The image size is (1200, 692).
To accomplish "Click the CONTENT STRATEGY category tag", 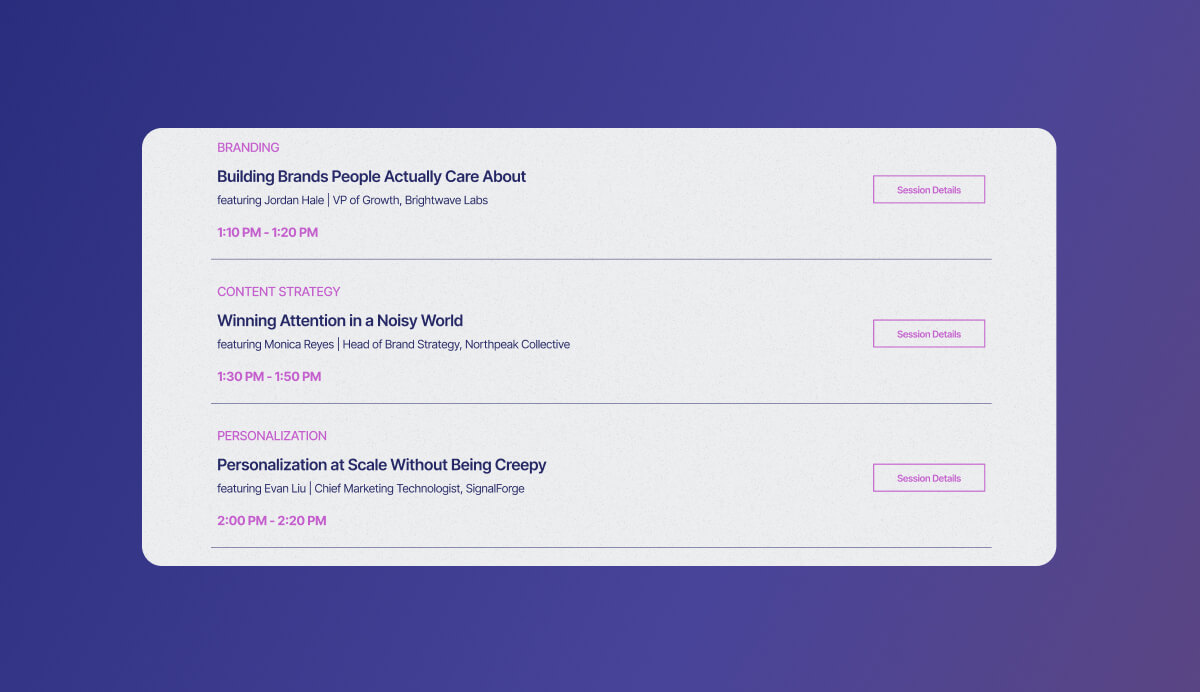I will [278, 291].
